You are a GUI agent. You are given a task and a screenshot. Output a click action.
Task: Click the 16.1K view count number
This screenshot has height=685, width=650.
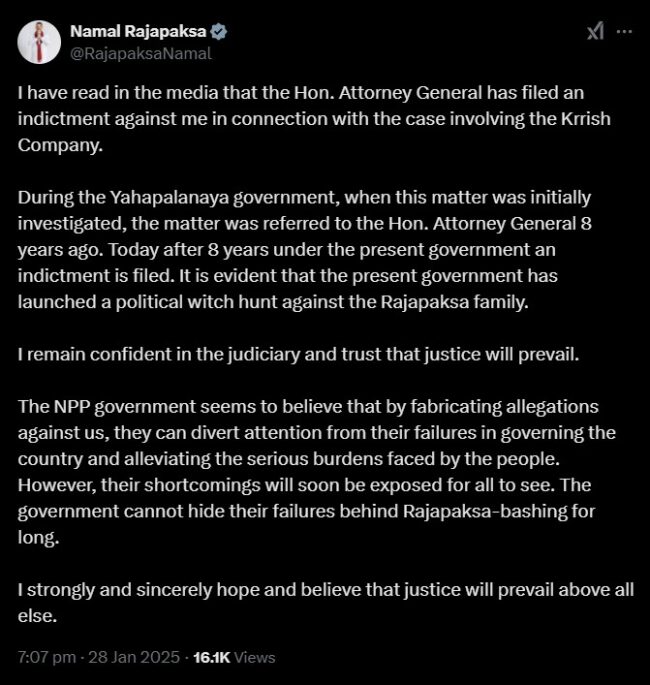tap(211, 657)
